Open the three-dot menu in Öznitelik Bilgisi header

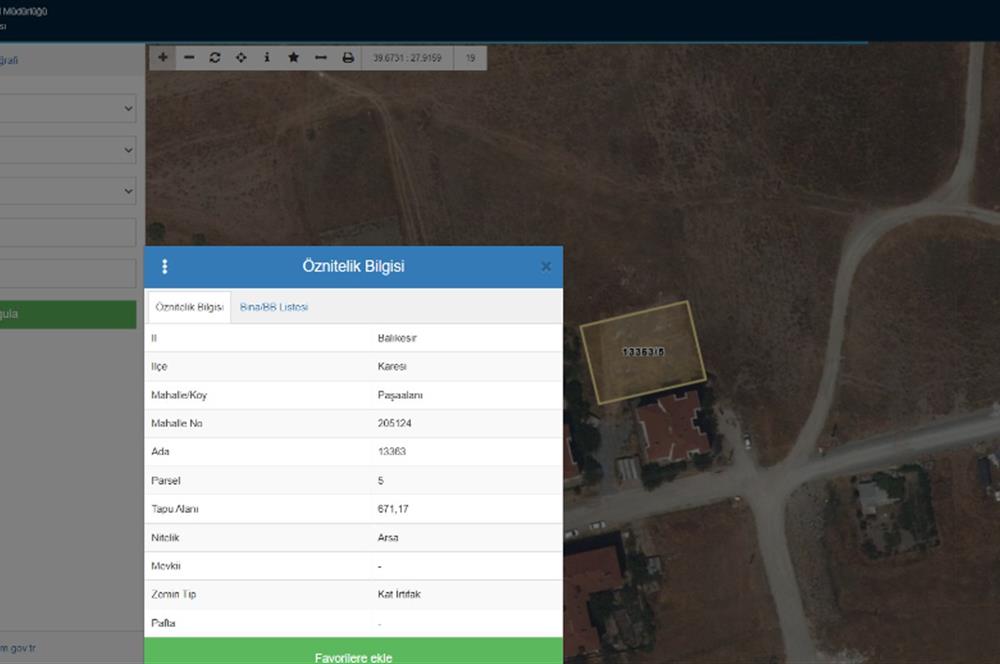click(165, 267)
